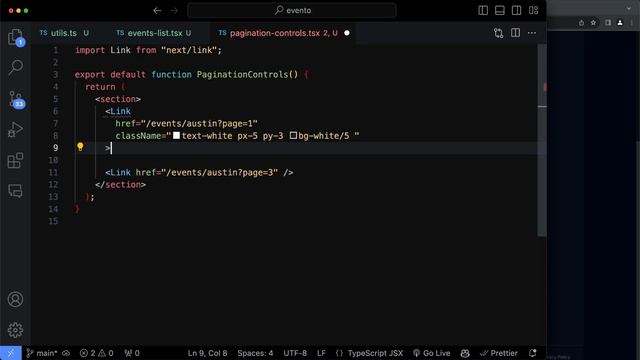Click the profile icon in browser window
This screenshot has height=360, width=640.
tap(620, 23)
